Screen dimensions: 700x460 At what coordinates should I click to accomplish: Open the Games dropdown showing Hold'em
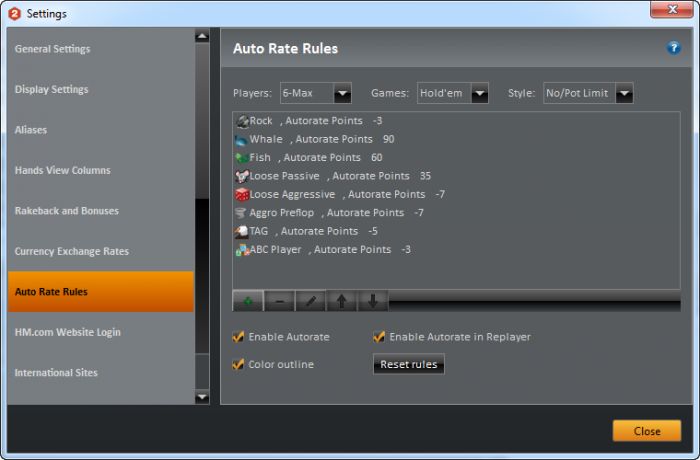click(x=453, y=93)
